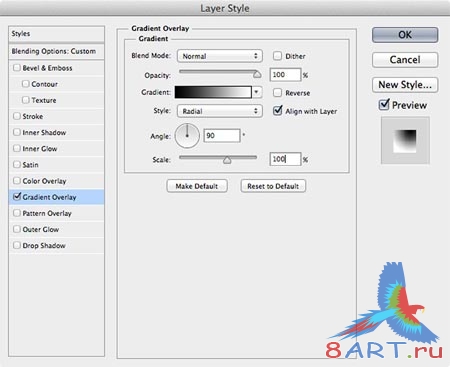Click the Cancel button
The height and width of the screenshot is (367, 450).
[405, 60]
